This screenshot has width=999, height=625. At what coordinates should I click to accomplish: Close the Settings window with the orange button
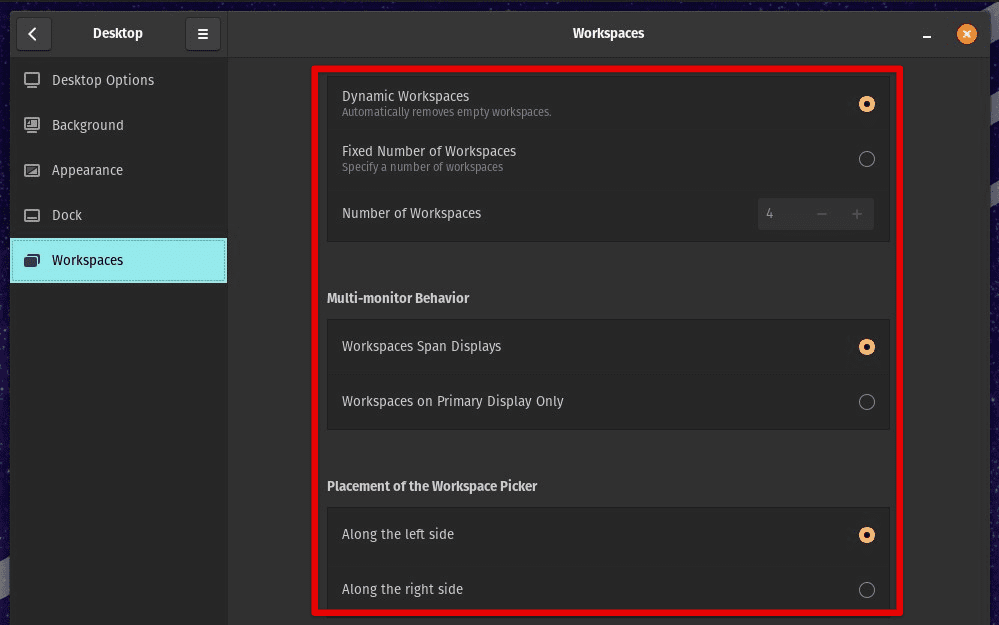[x=967, y=34]
